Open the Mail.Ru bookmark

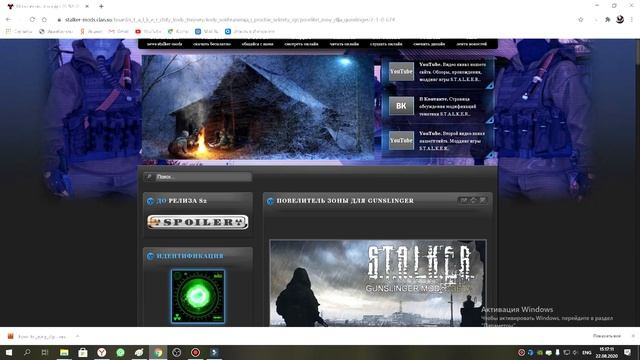pos(207,31)
